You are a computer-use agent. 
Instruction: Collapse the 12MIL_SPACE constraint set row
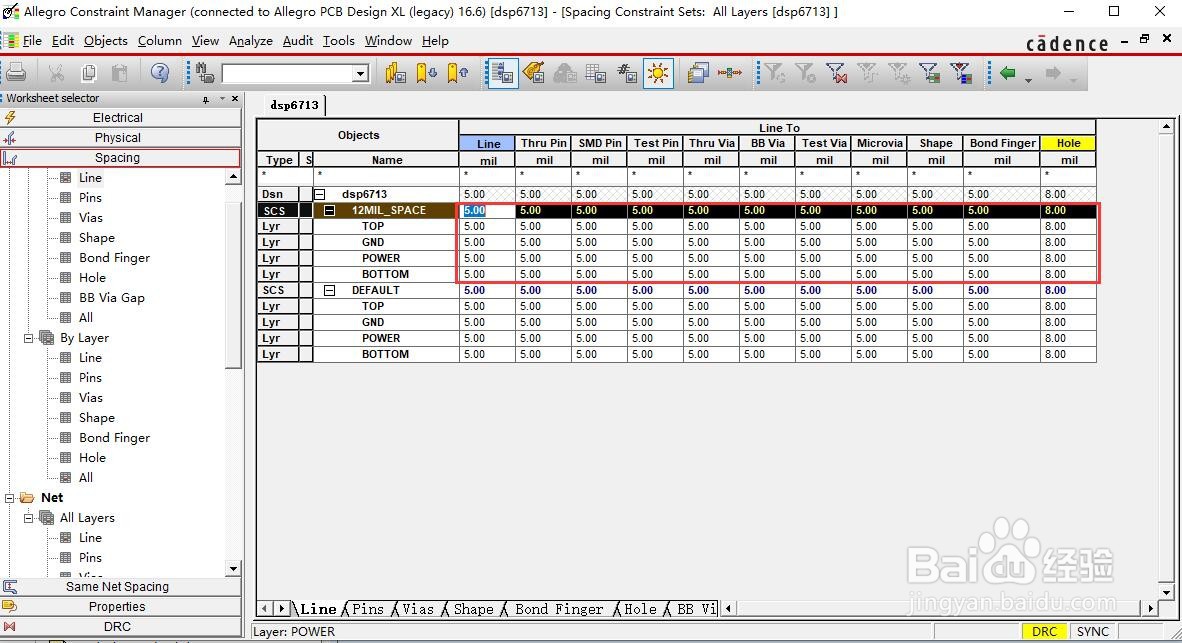tap(329, 210)
